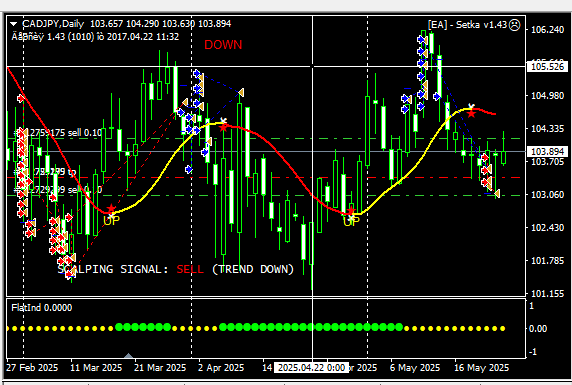Click the orange trade-close arrow at the dashed blue lines' tip
Screen dimensions: 572x385
240,92
